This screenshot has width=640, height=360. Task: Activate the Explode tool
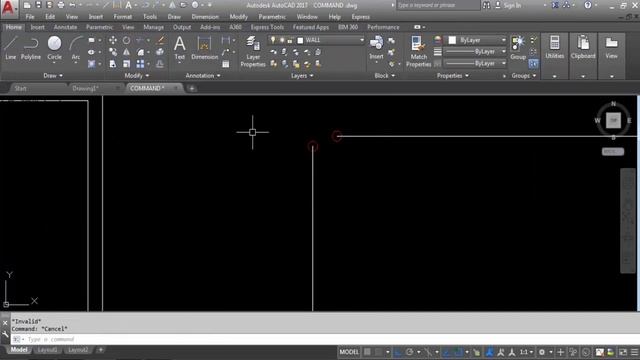tap(160, 52)
